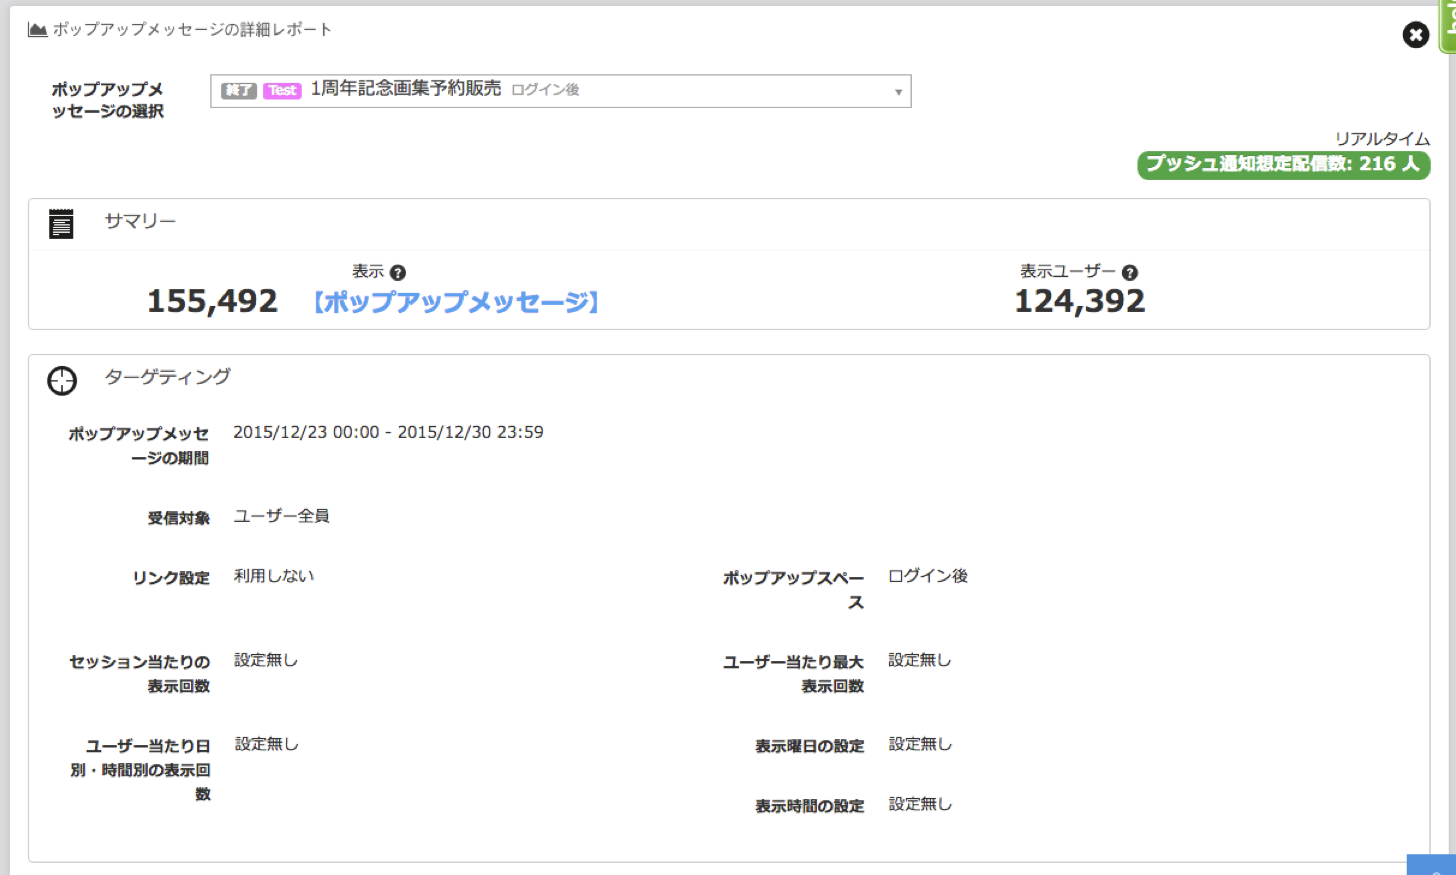Click the サマリー section header
This screenshot has height=875, width=1456.
[140, 221]
